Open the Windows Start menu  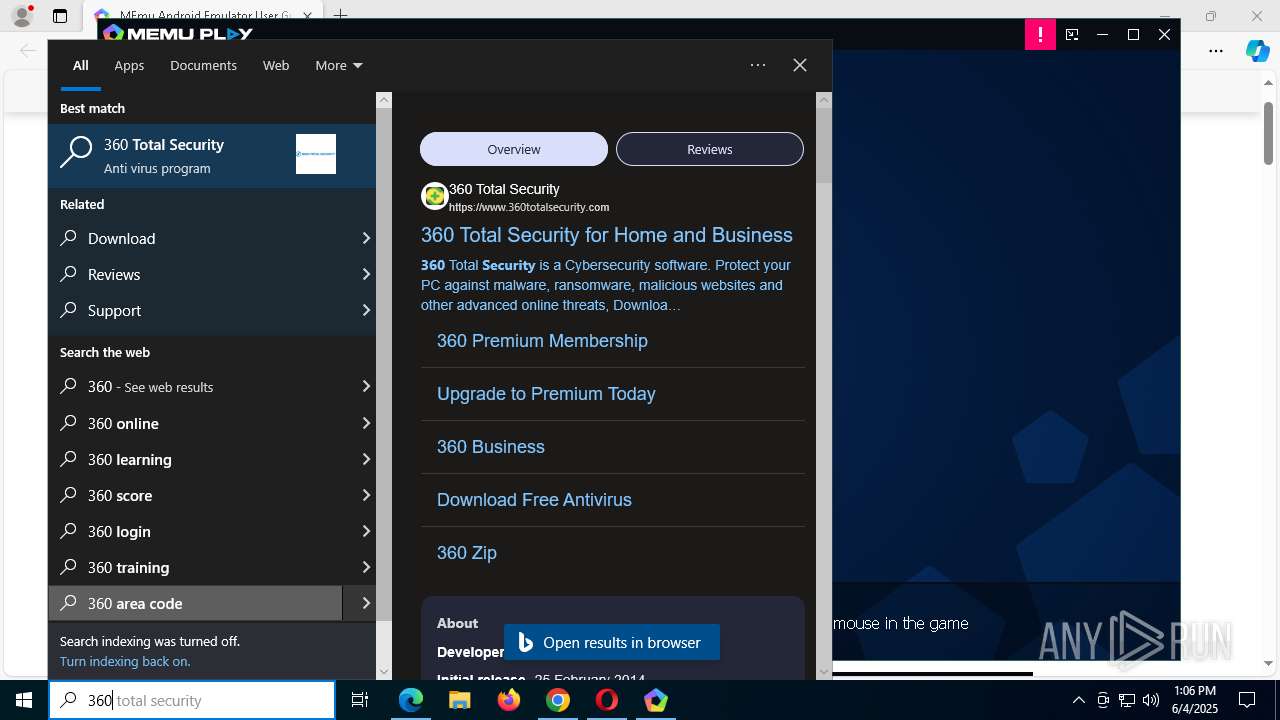tap(24, 700)
